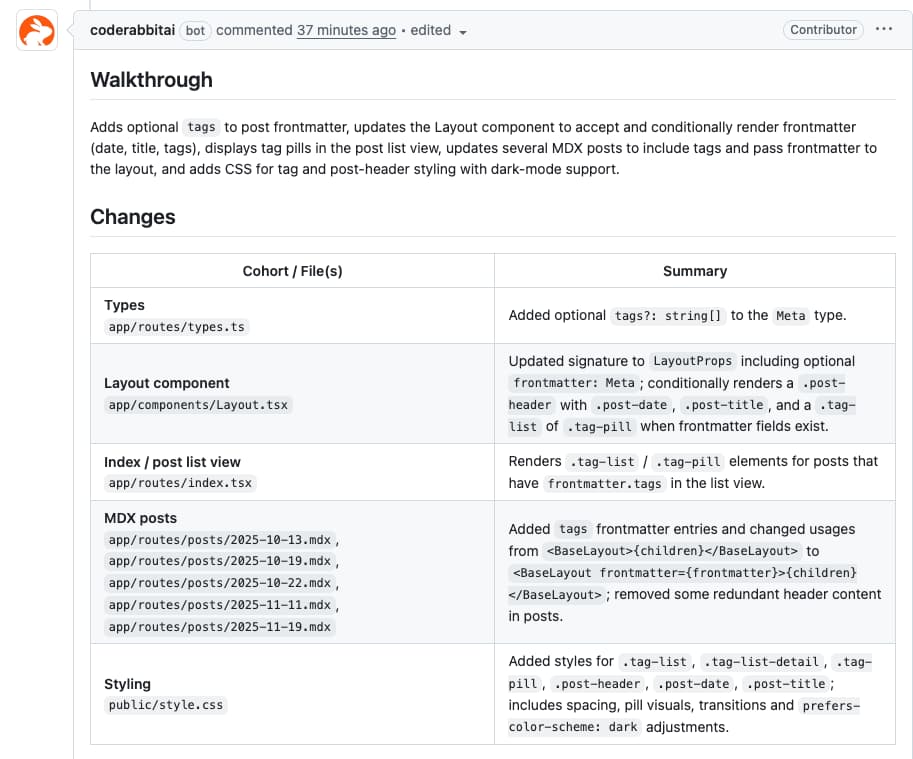
Task: Click the public/style.css file path
Action: pyautogui.click(x=166, y=705)
